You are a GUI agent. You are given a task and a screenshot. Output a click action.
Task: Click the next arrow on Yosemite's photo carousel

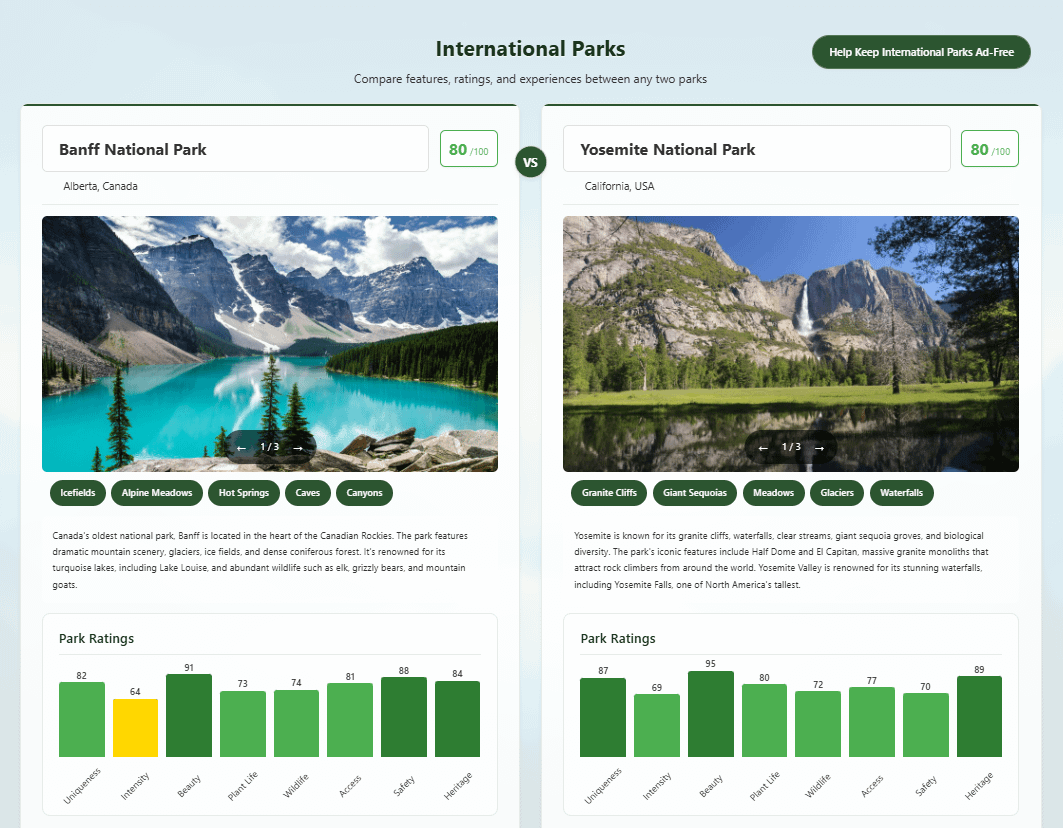coord(820,448)
